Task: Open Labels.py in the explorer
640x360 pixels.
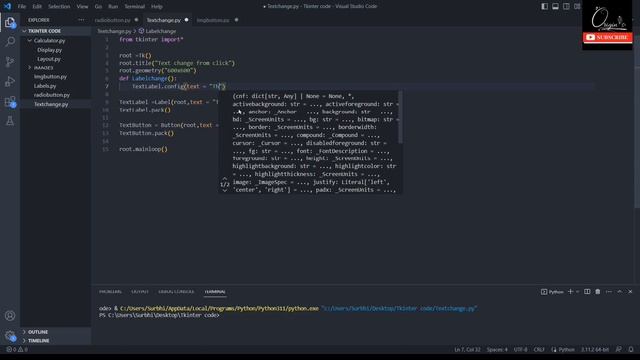Action: [x=45, y=86]
